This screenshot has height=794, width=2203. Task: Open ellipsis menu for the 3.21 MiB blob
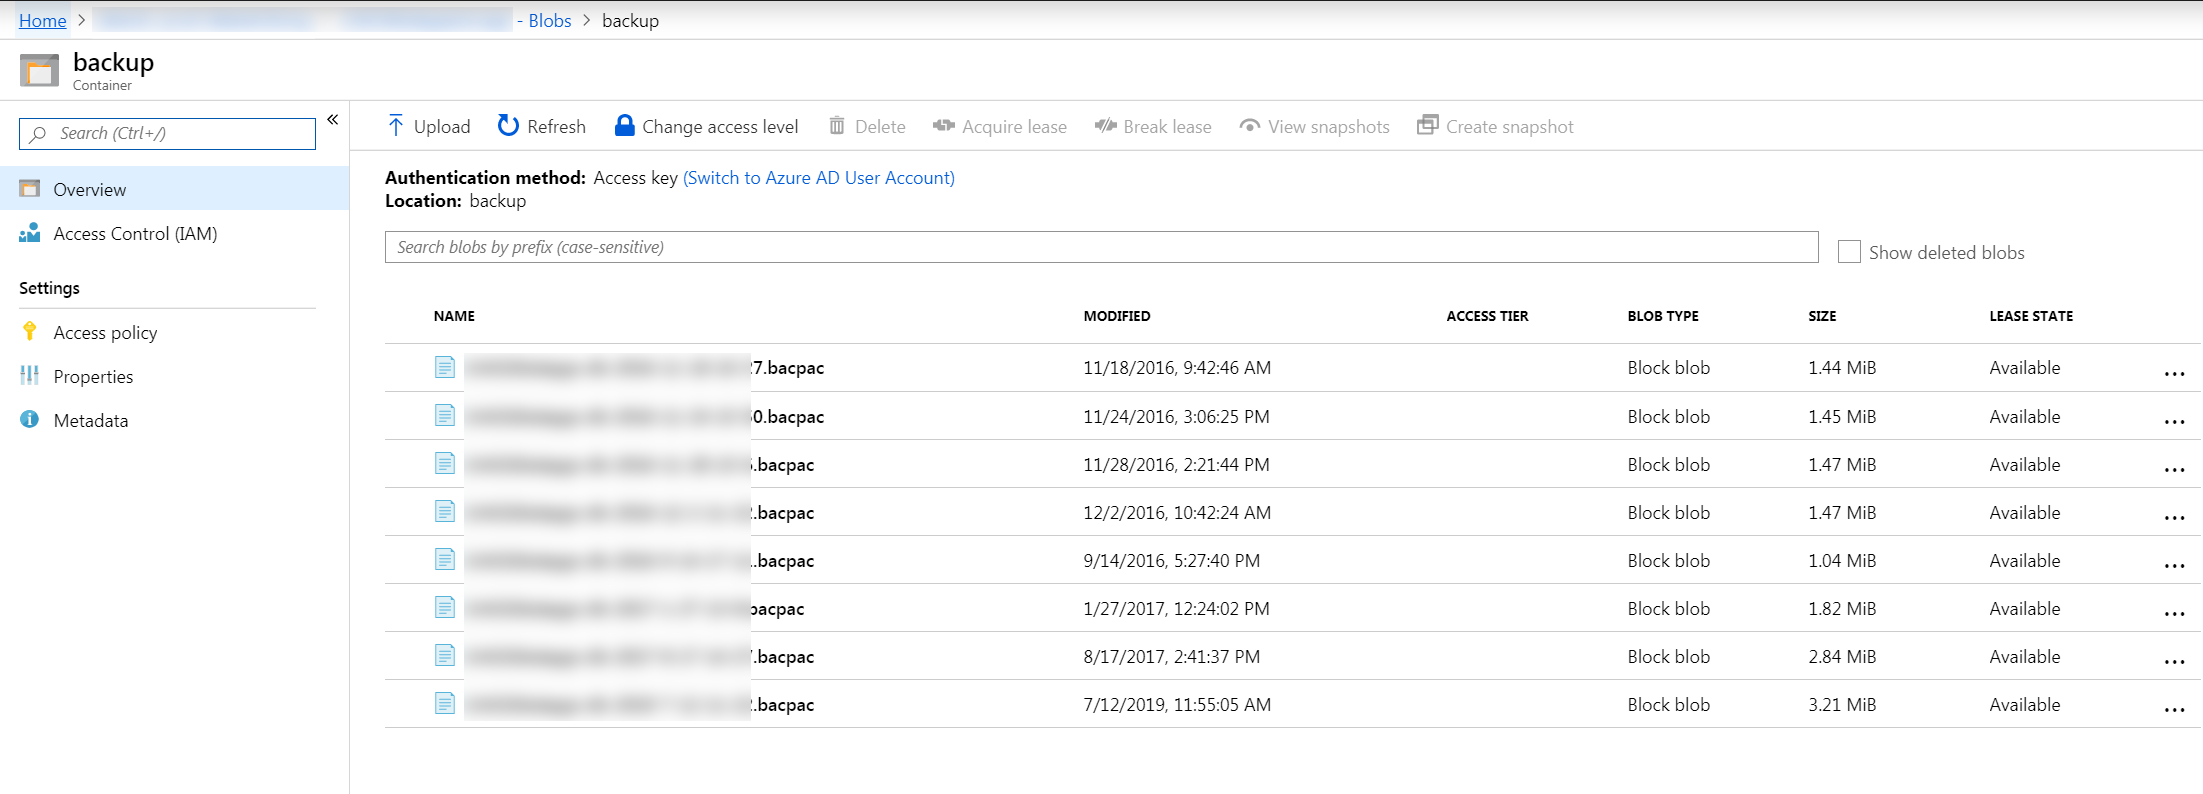(x=2174, y=709)
